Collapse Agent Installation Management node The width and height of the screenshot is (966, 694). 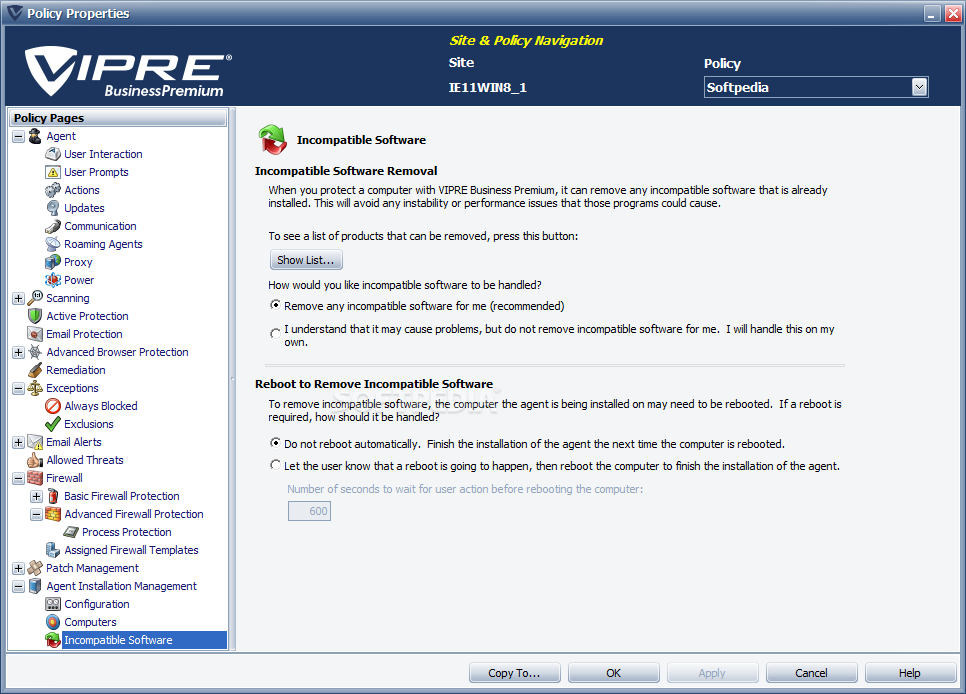(x=18, y=586)
